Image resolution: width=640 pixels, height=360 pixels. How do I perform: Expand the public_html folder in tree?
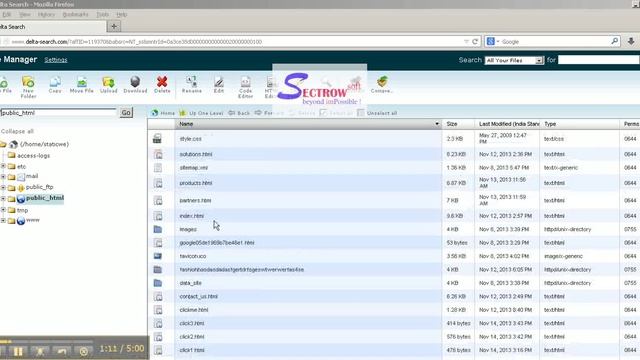coord(3,199)
